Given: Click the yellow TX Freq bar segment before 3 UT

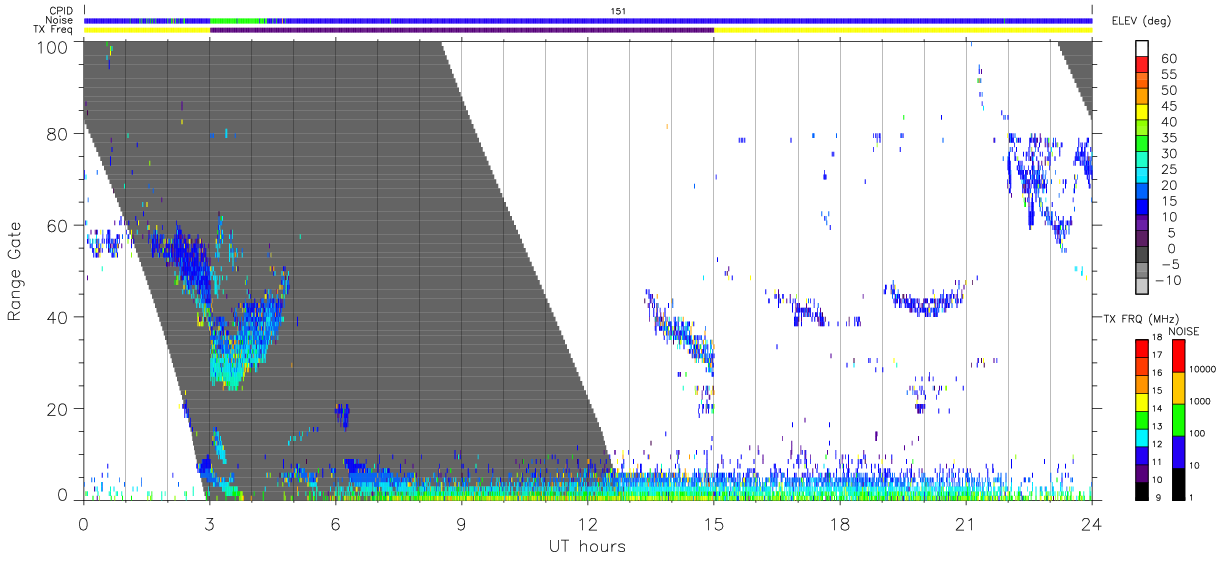Looking at the screenshot, I should 147,30.
